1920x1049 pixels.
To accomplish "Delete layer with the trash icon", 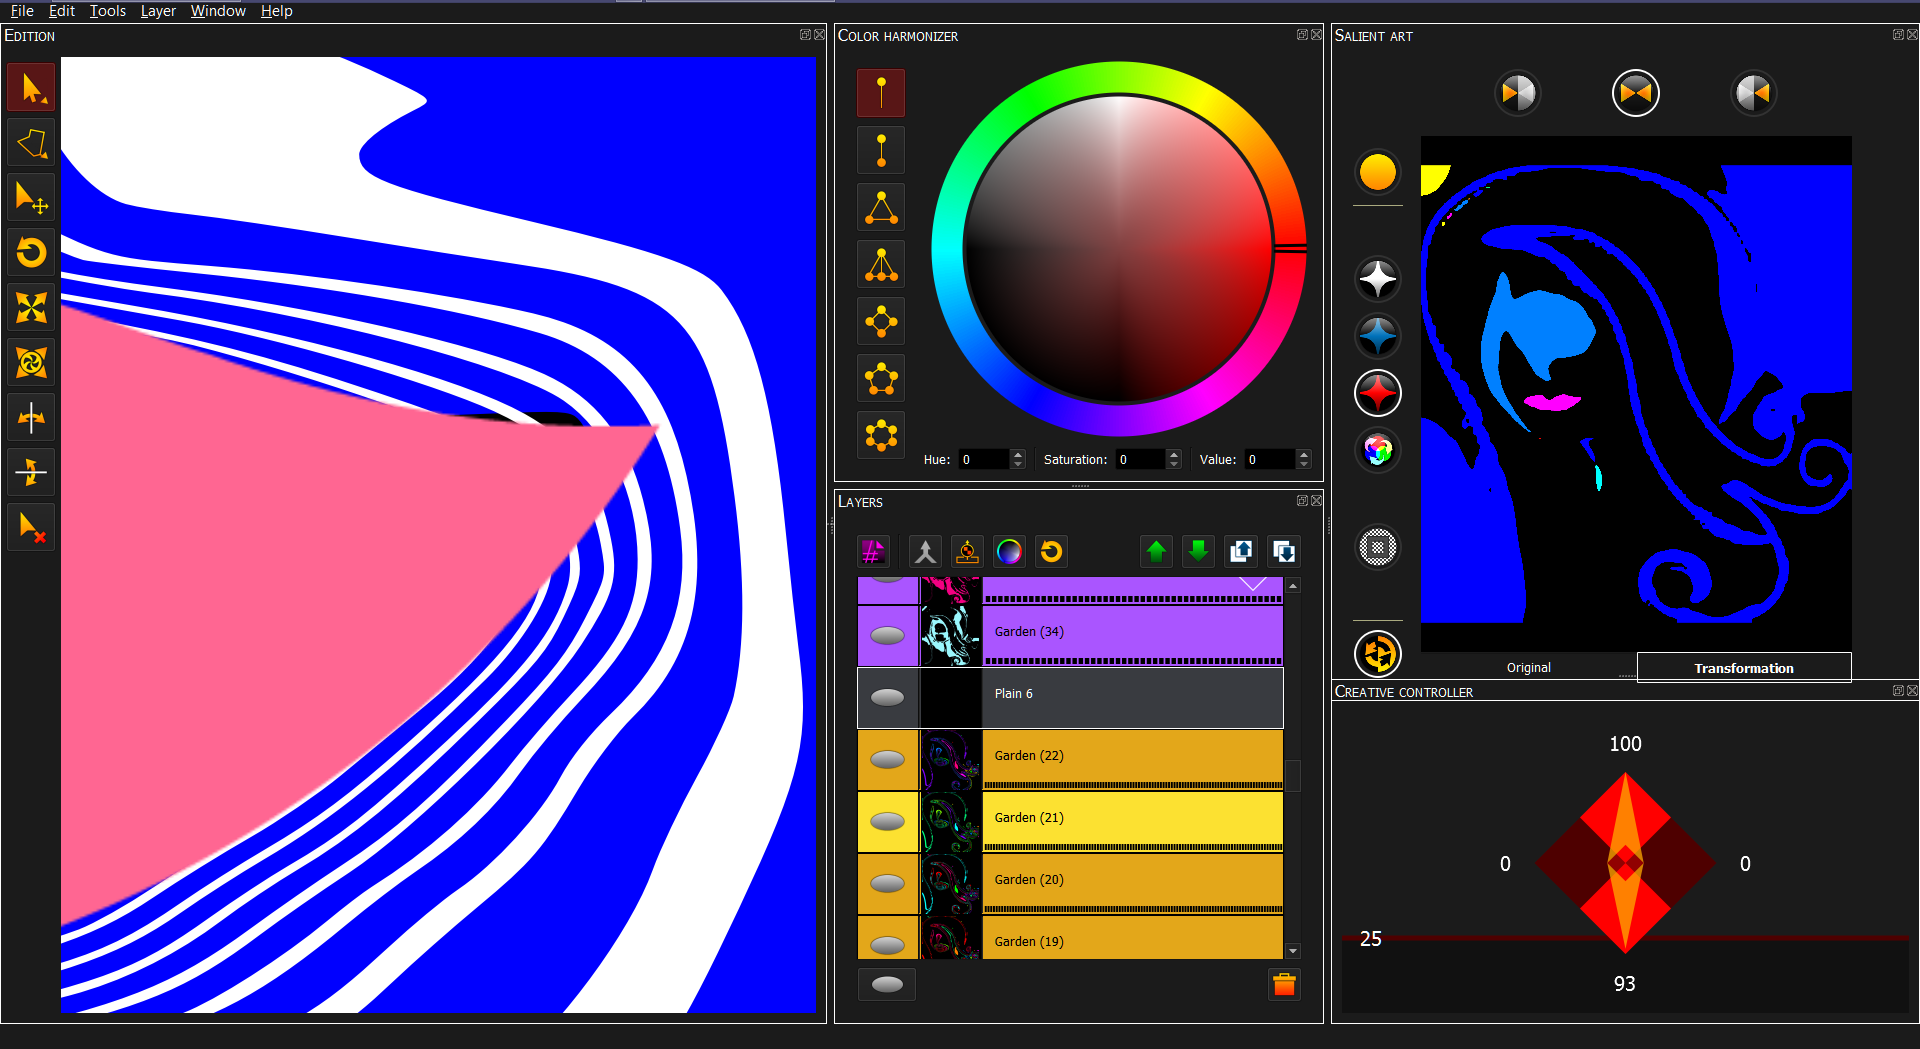I will (x=1284, y=984).
